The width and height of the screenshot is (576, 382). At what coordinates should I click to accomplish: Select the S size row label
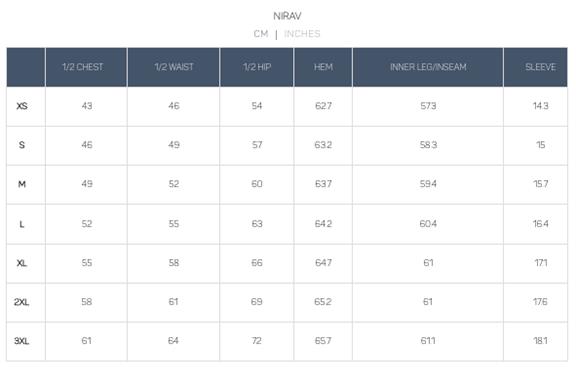22,145
